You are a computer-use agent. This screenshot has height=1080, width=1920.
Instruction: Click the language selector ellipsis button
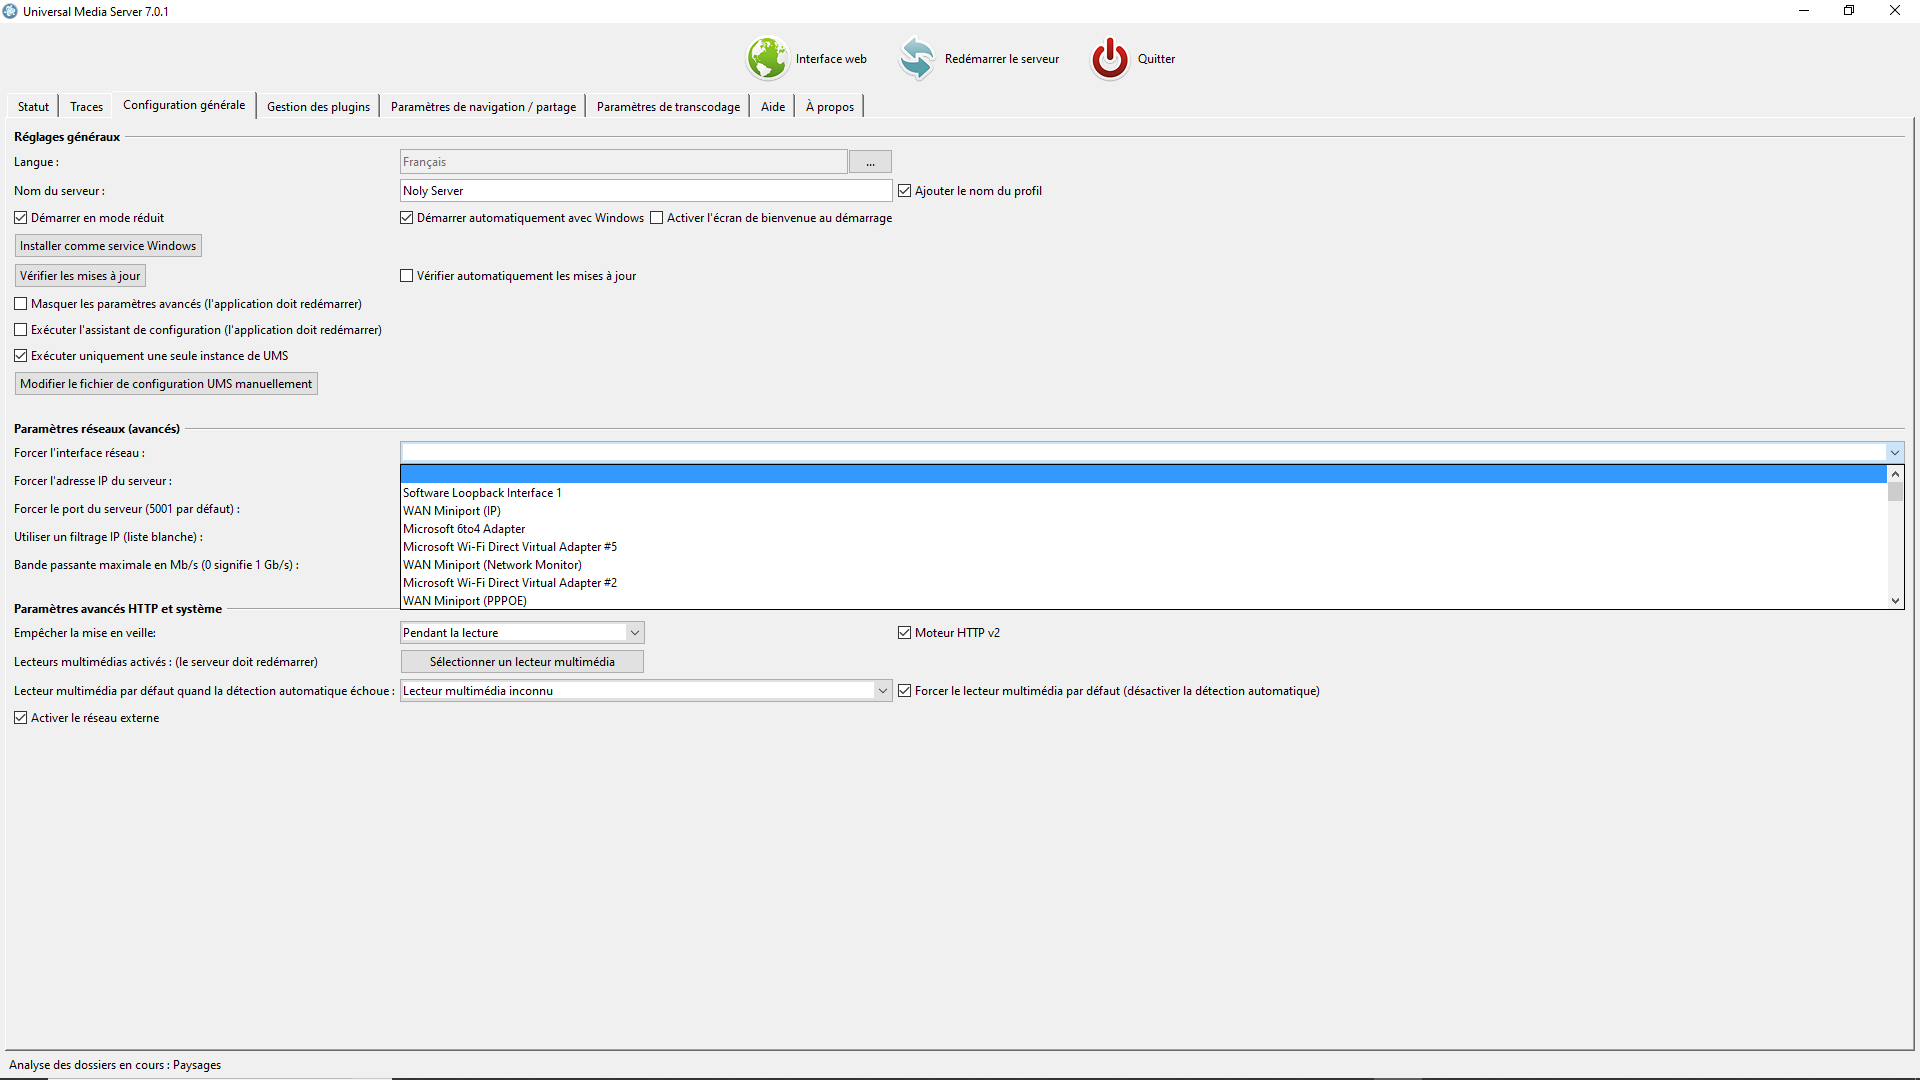(x=870, y=162)
